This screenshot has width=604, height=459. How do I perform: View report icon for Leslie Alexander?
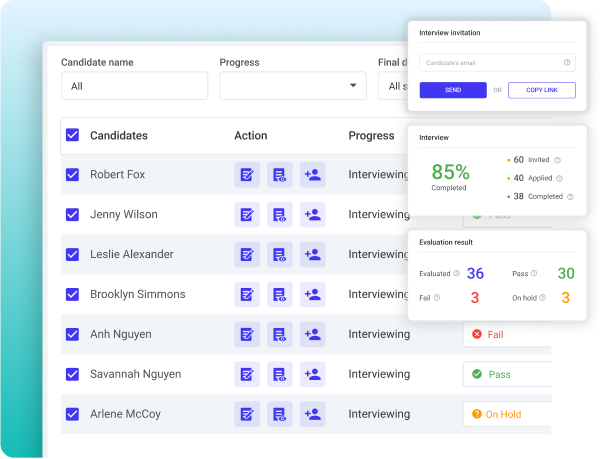coord(280,255)
